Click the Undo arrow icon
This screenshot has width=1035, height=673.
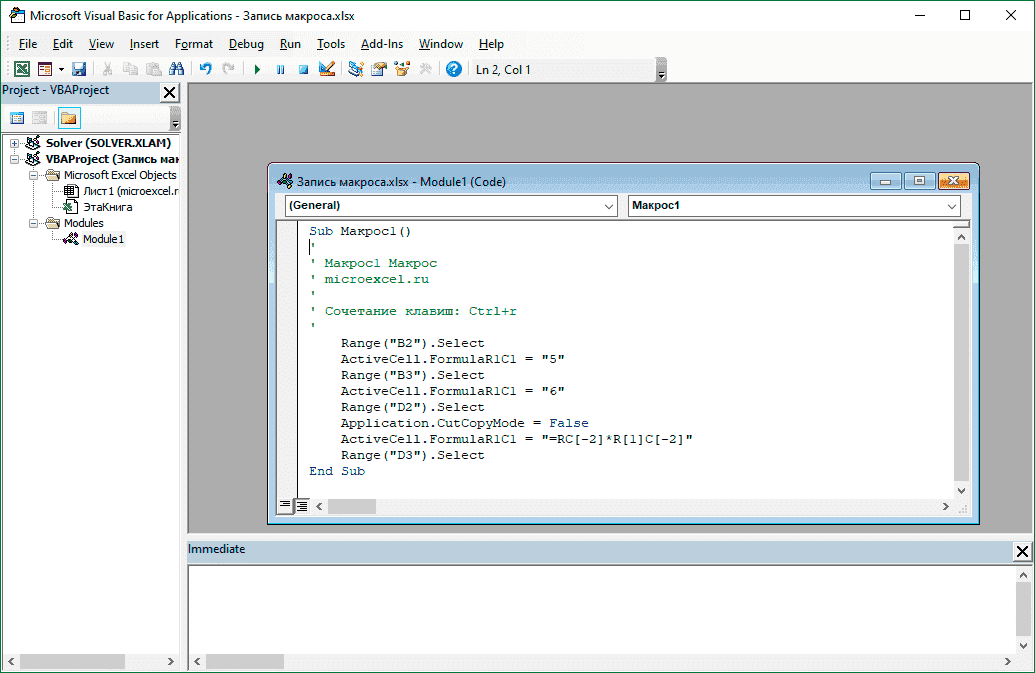206,70
